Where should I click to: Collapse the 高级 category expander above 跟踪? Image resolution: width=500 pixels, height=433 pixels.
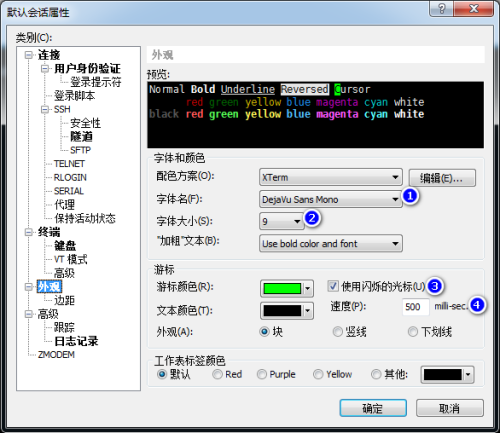[x=29, y=314]
